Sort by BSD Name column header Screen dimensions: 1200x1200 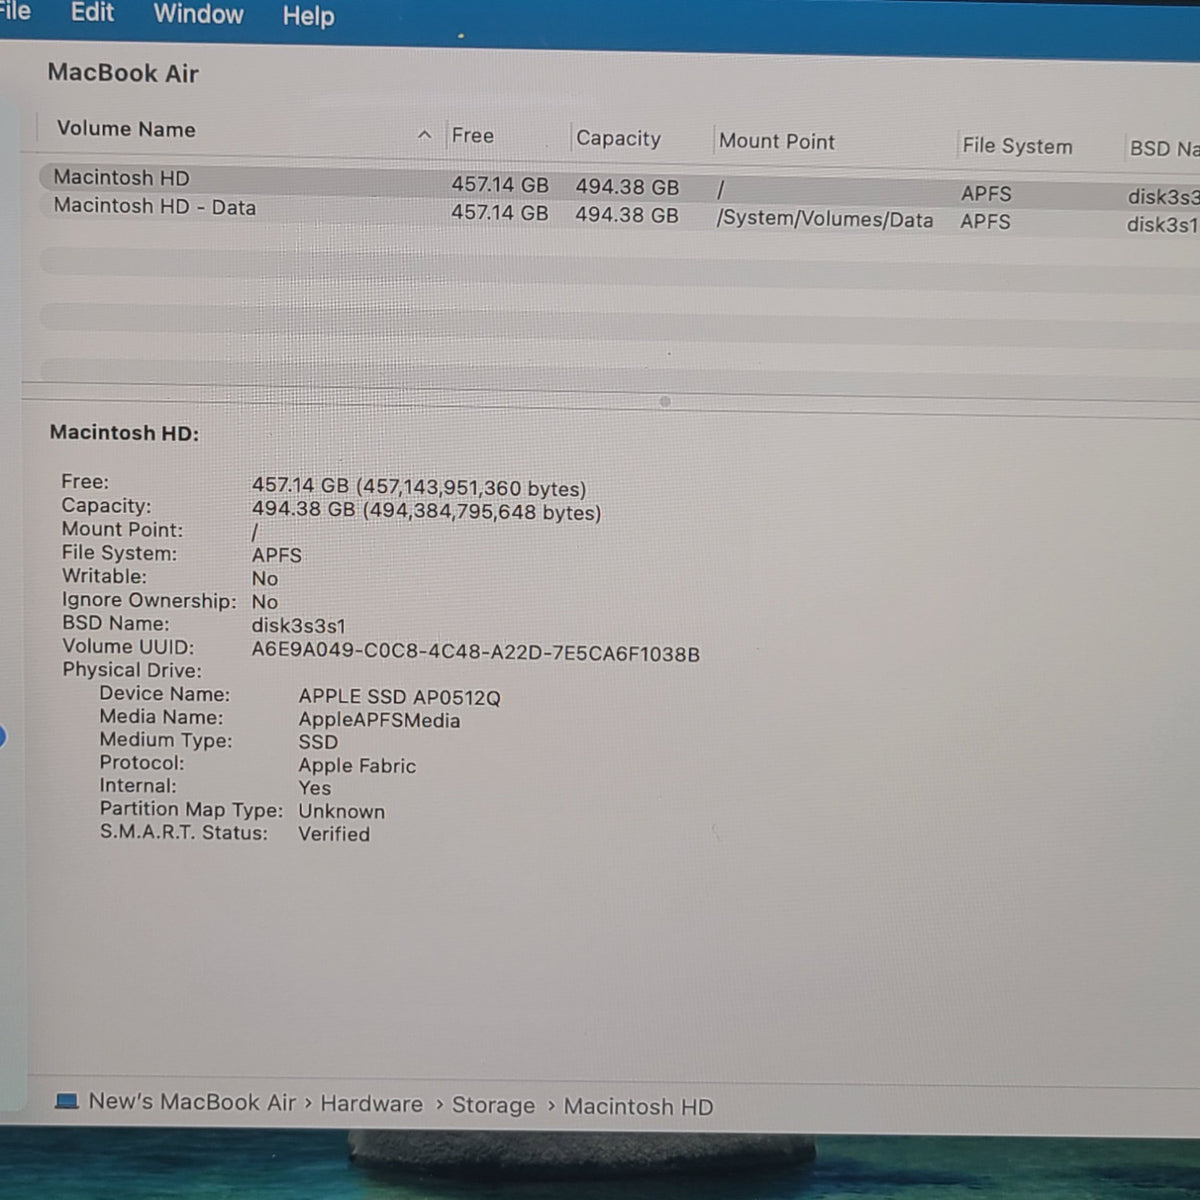(1164, 149)
